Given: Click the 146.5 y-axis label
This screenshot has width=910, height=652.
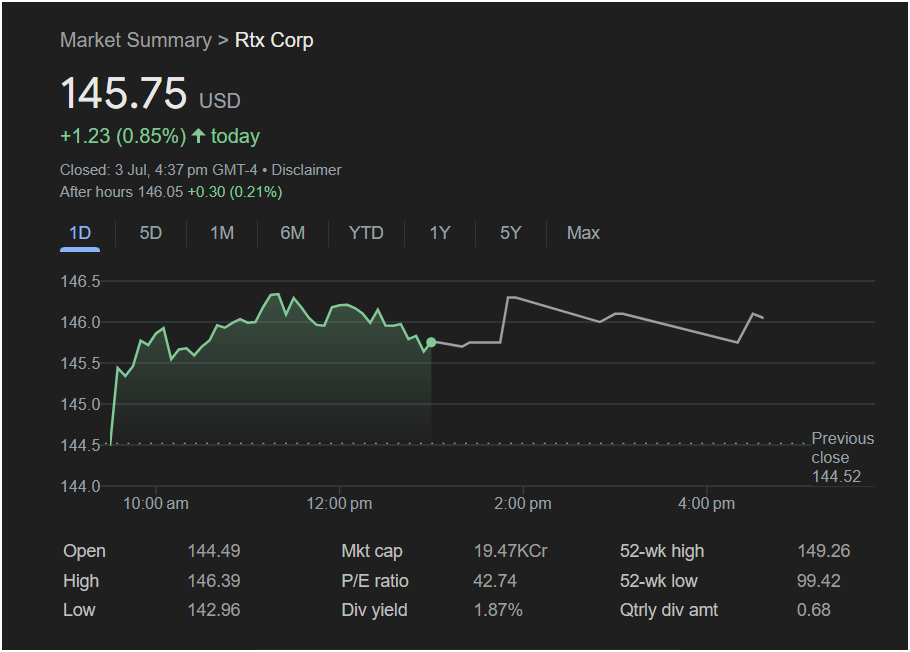Looking at the screenshot, I should (81, 282).
